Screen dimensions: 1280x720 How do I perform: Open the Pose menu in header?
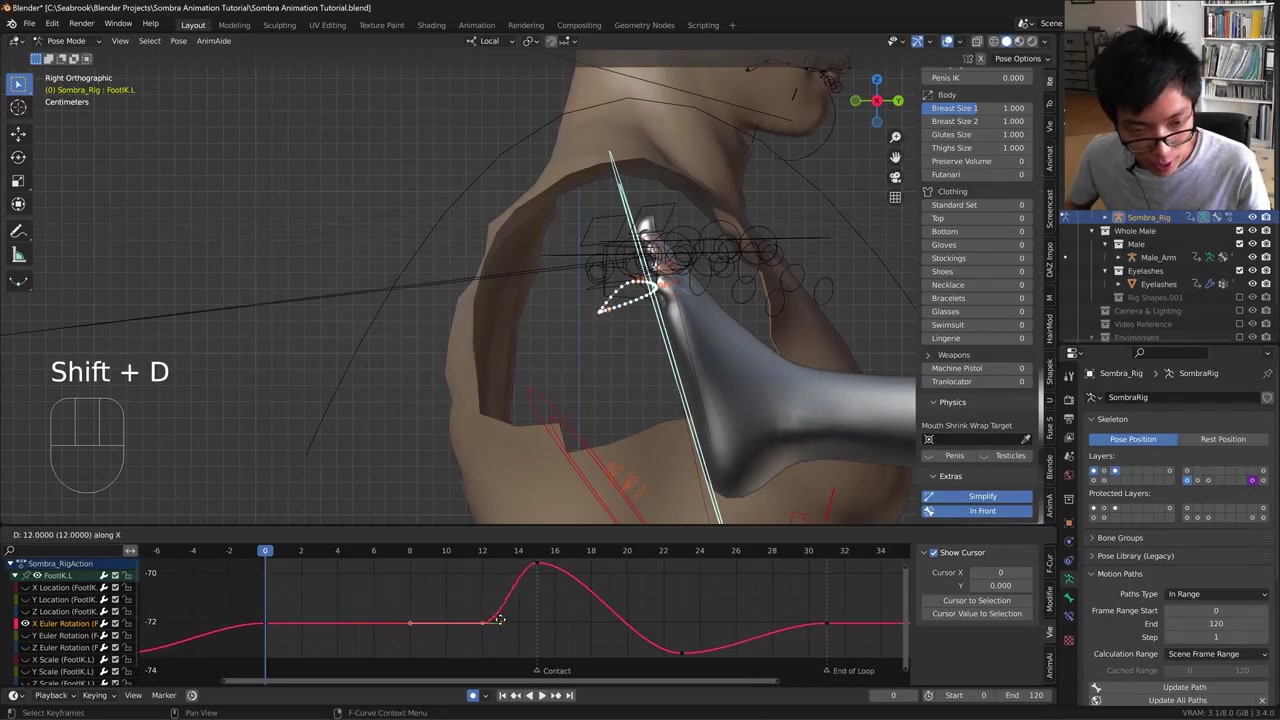tap(178, 41)
